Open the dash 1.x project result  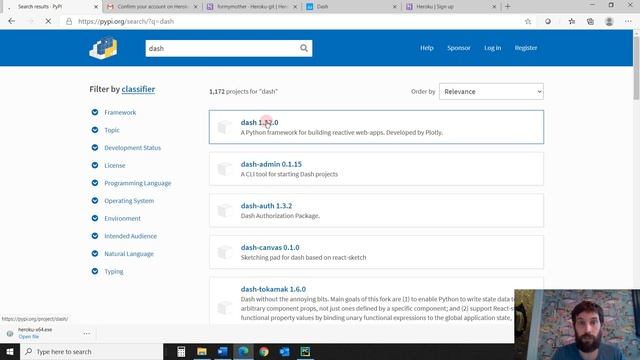pyautogui.click(x=376, y=127)
